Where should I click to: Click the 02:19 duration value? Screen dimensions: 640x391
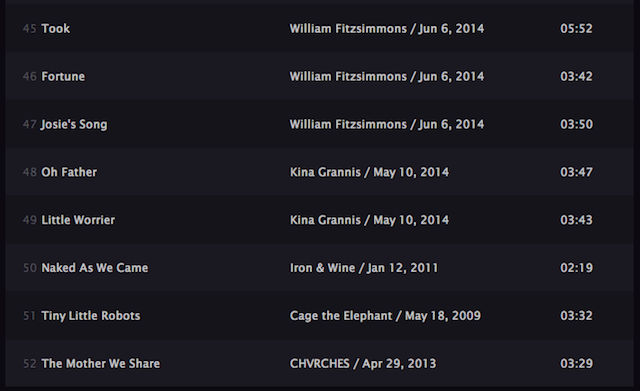pyautogui.click(x=576, y=268)
